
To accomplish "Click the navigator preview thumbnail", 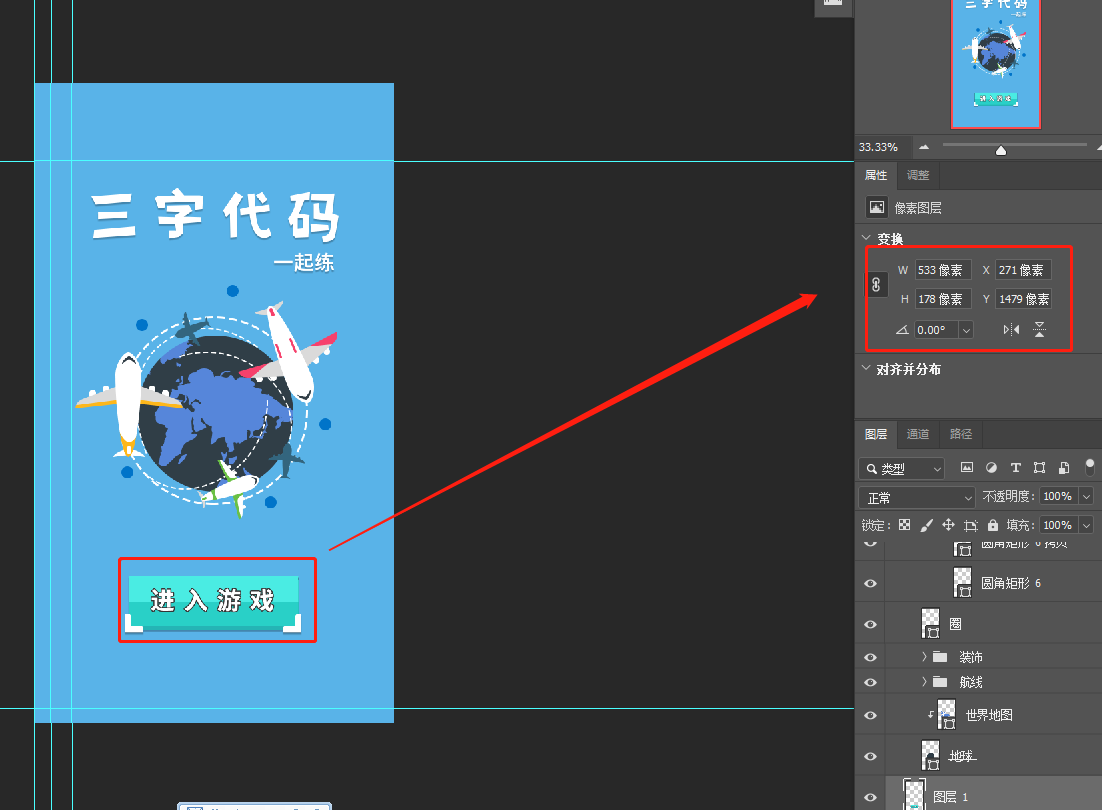I will point(995,64).
